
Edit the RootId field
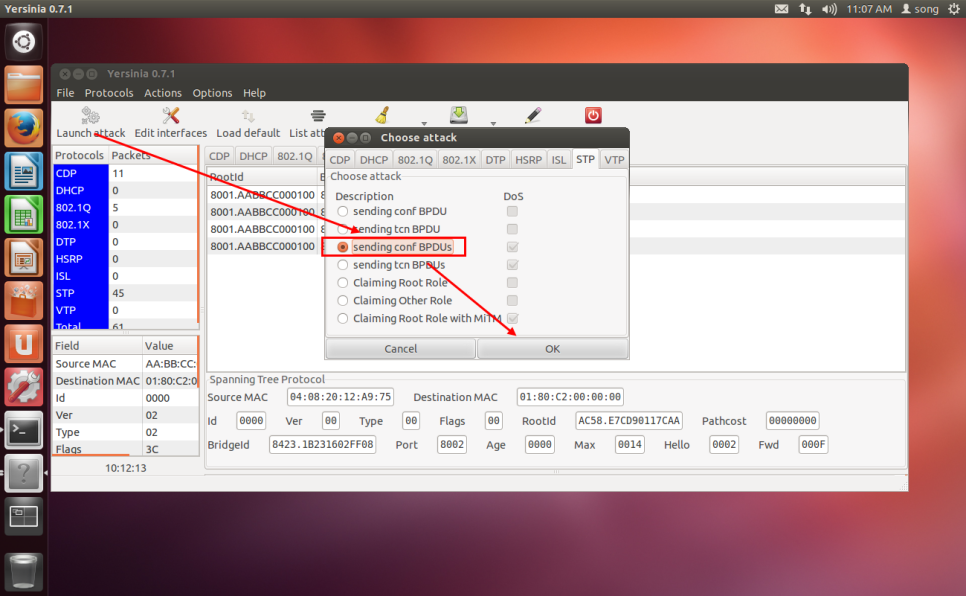point(628,421)
